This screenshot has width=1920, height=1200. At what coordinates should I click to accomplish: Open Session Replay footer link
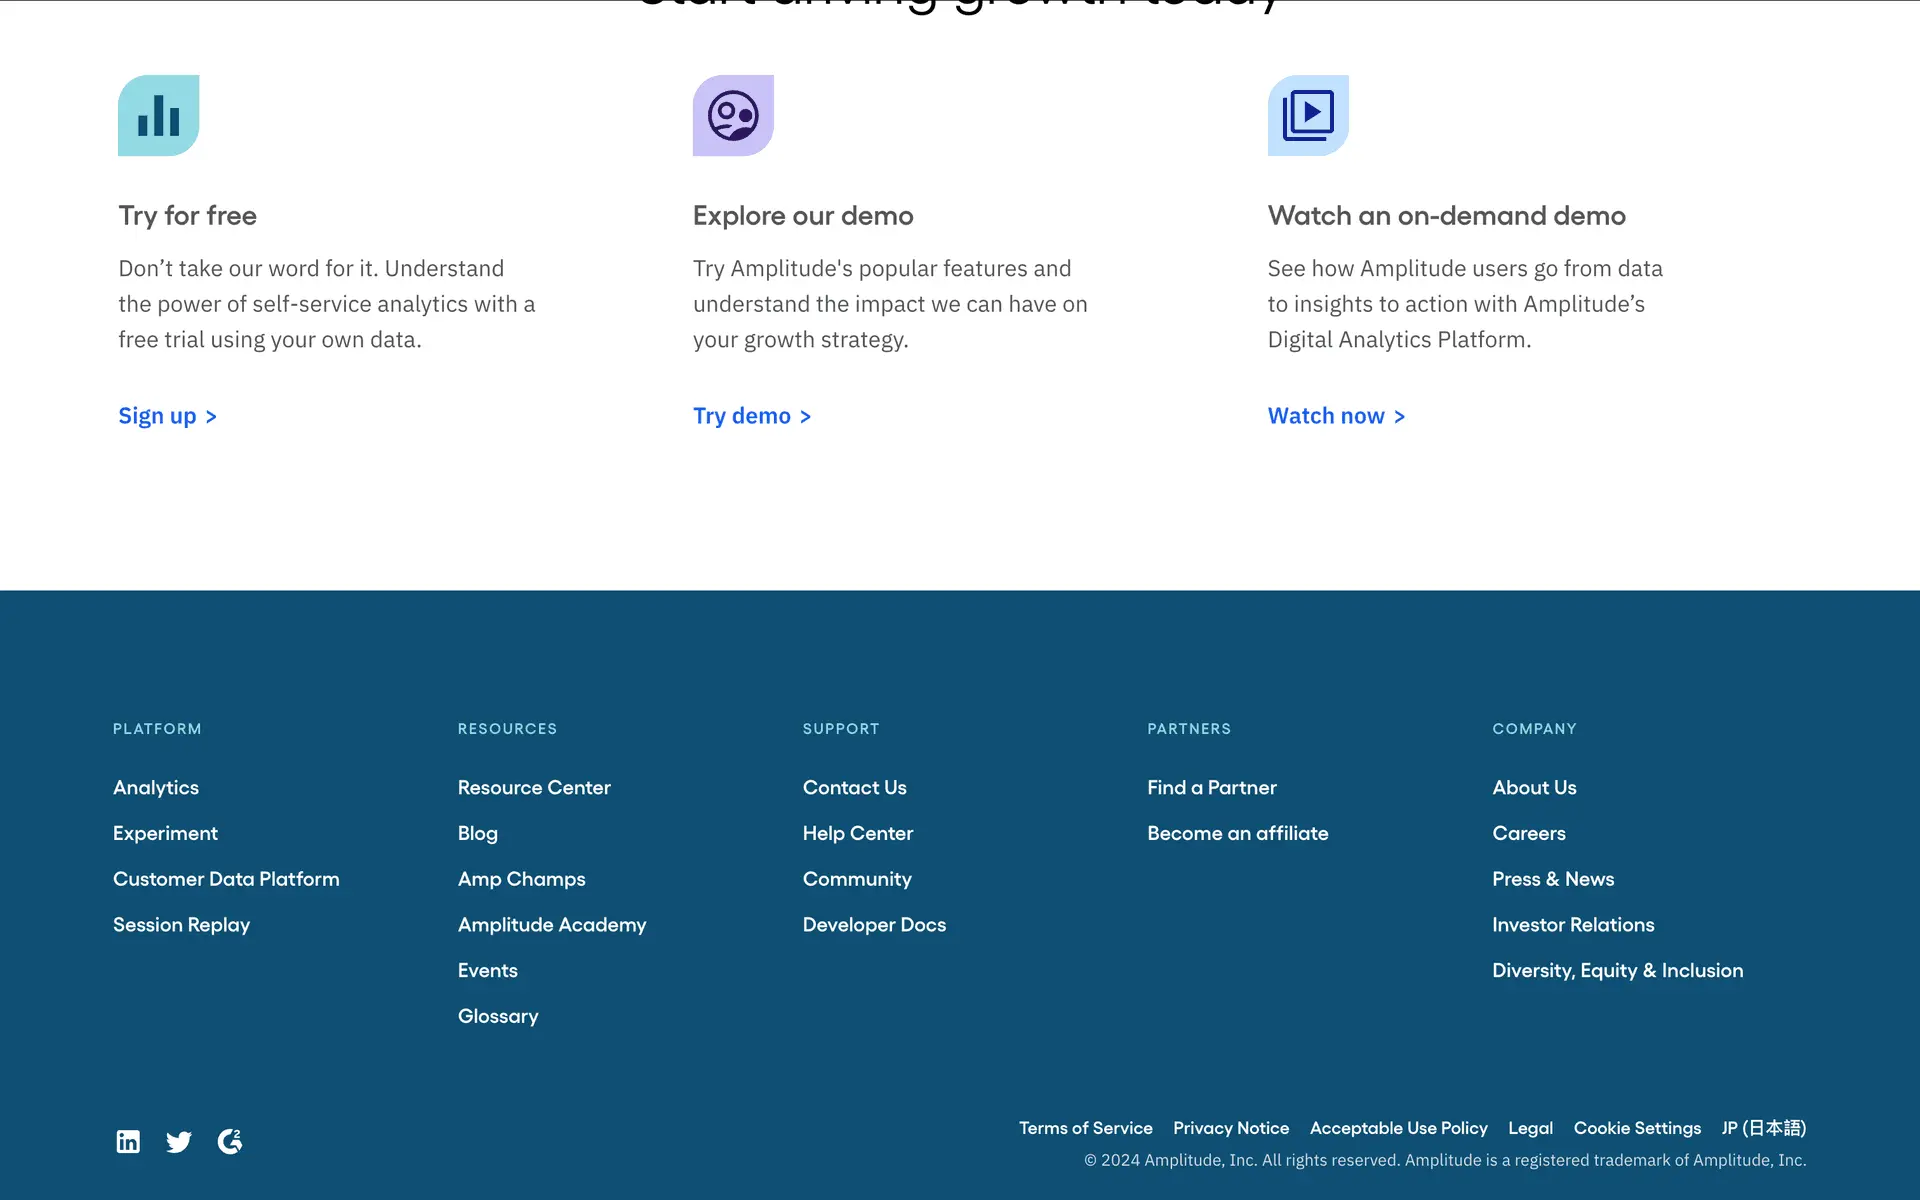181,925
